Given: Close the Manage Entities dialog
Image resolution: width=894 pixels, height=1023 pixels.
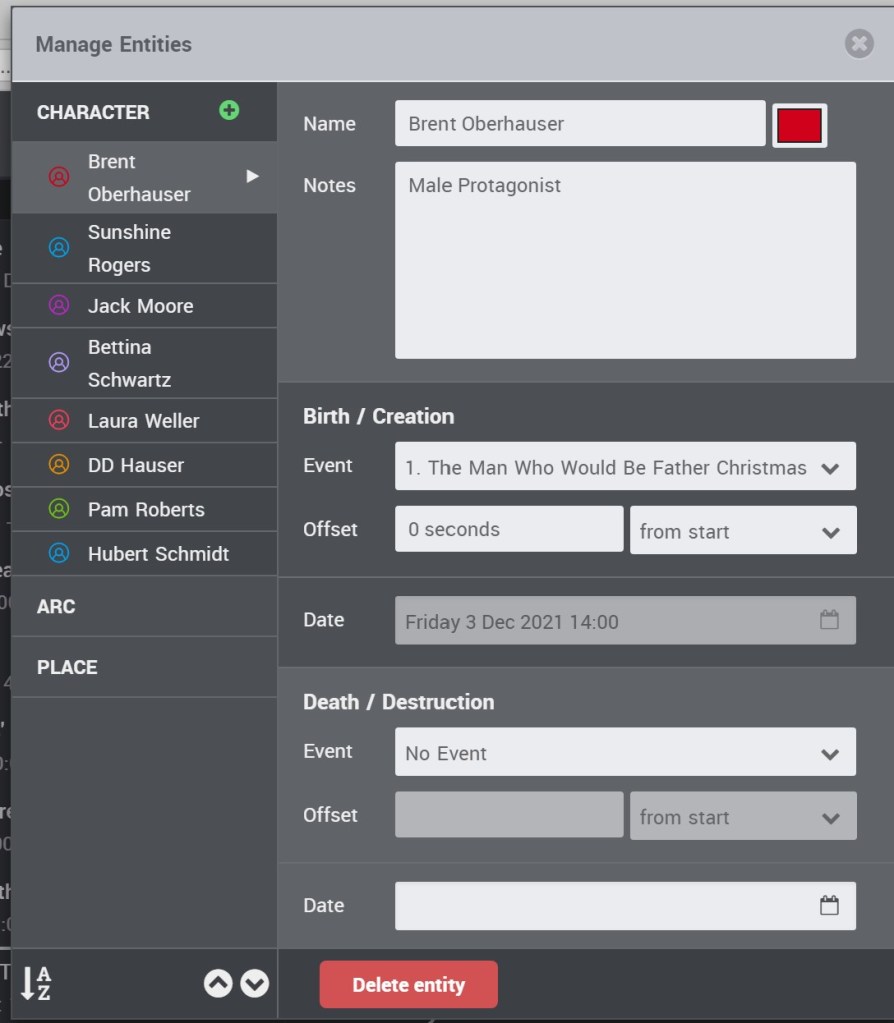Looking at the screenshot, I should 859,44.
